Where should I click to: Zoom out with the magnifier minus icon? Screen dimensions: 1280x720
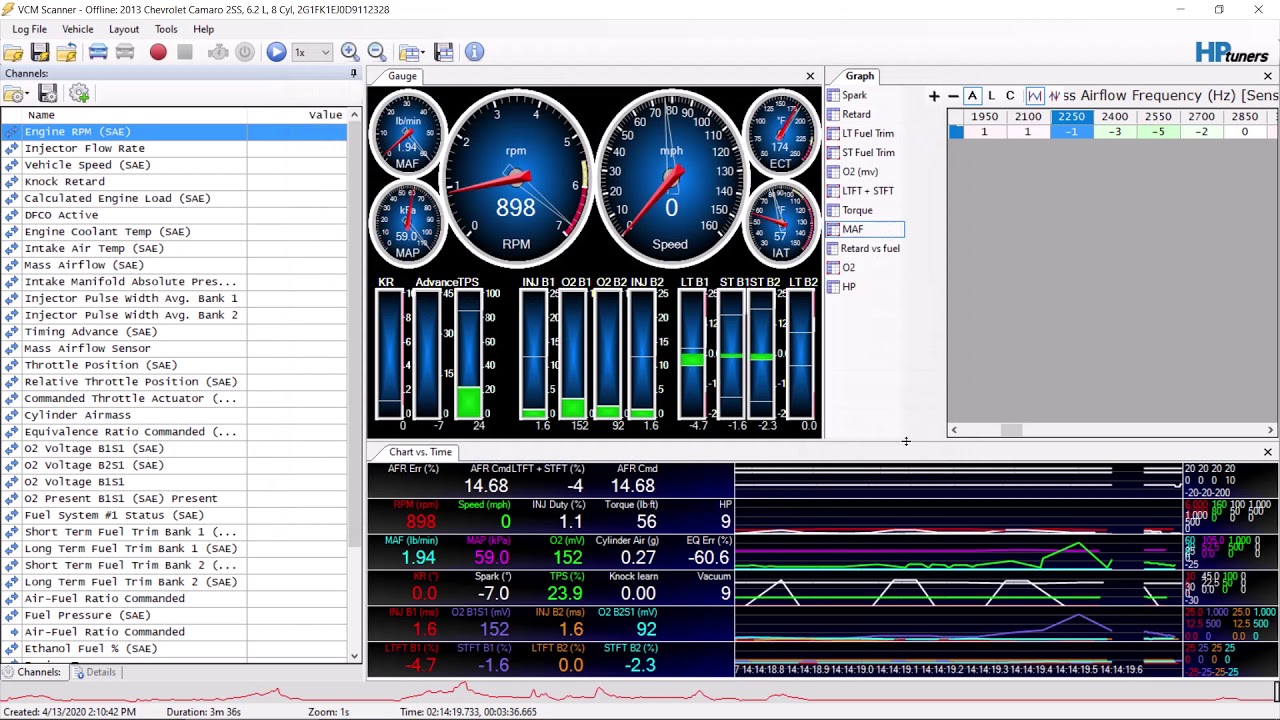click(377, 52)
